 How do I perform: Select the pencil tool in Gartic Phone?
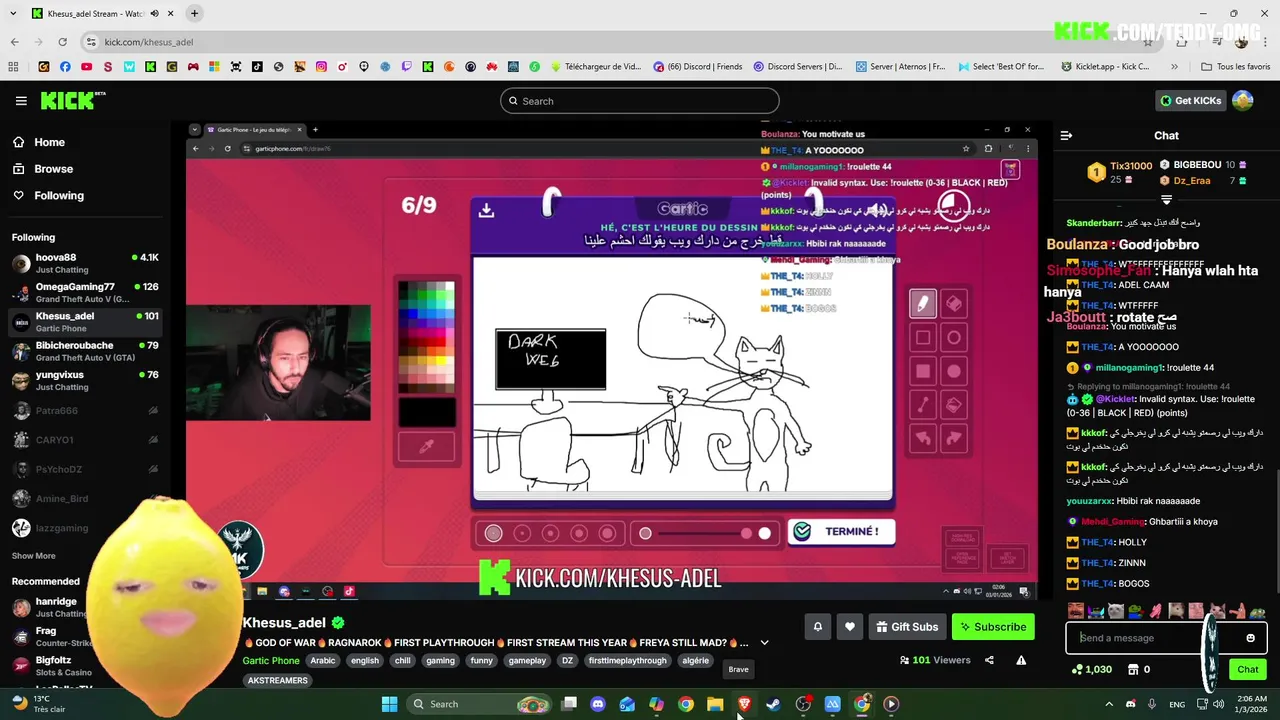923,303
